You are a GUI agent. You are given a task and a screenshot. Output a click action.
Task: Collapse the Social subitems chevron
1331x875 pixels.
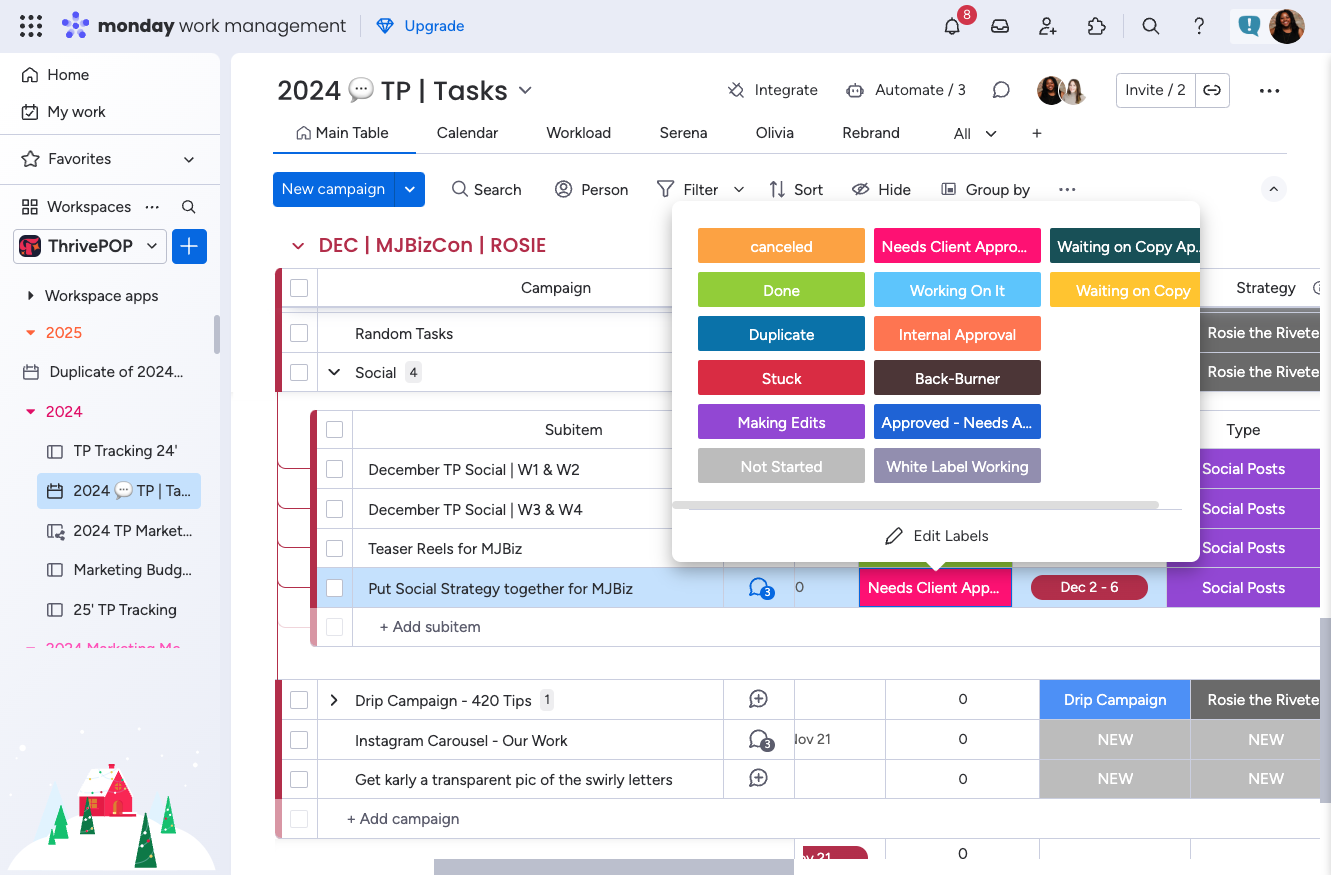[334, 372]
